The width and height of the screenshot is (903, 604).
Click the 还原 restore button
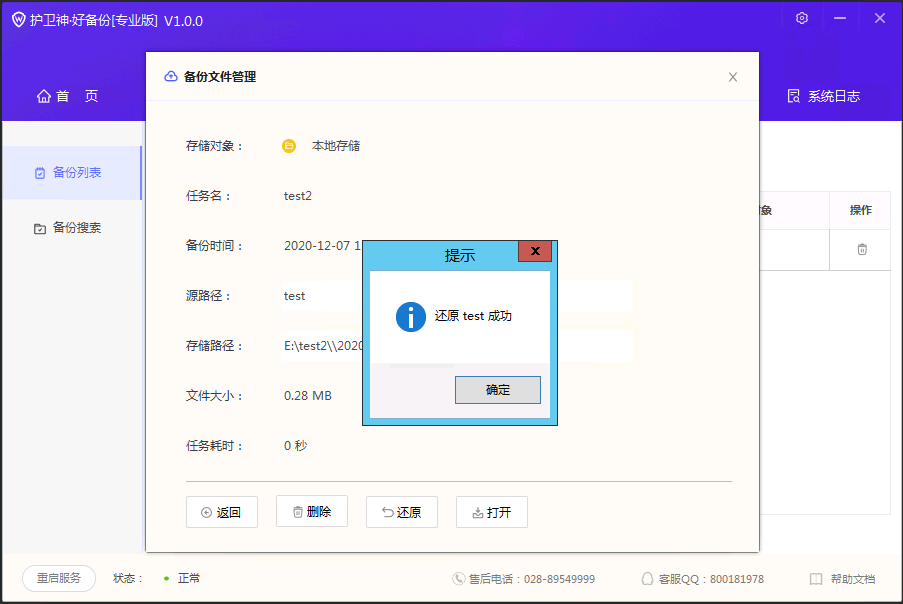point(401,512)
